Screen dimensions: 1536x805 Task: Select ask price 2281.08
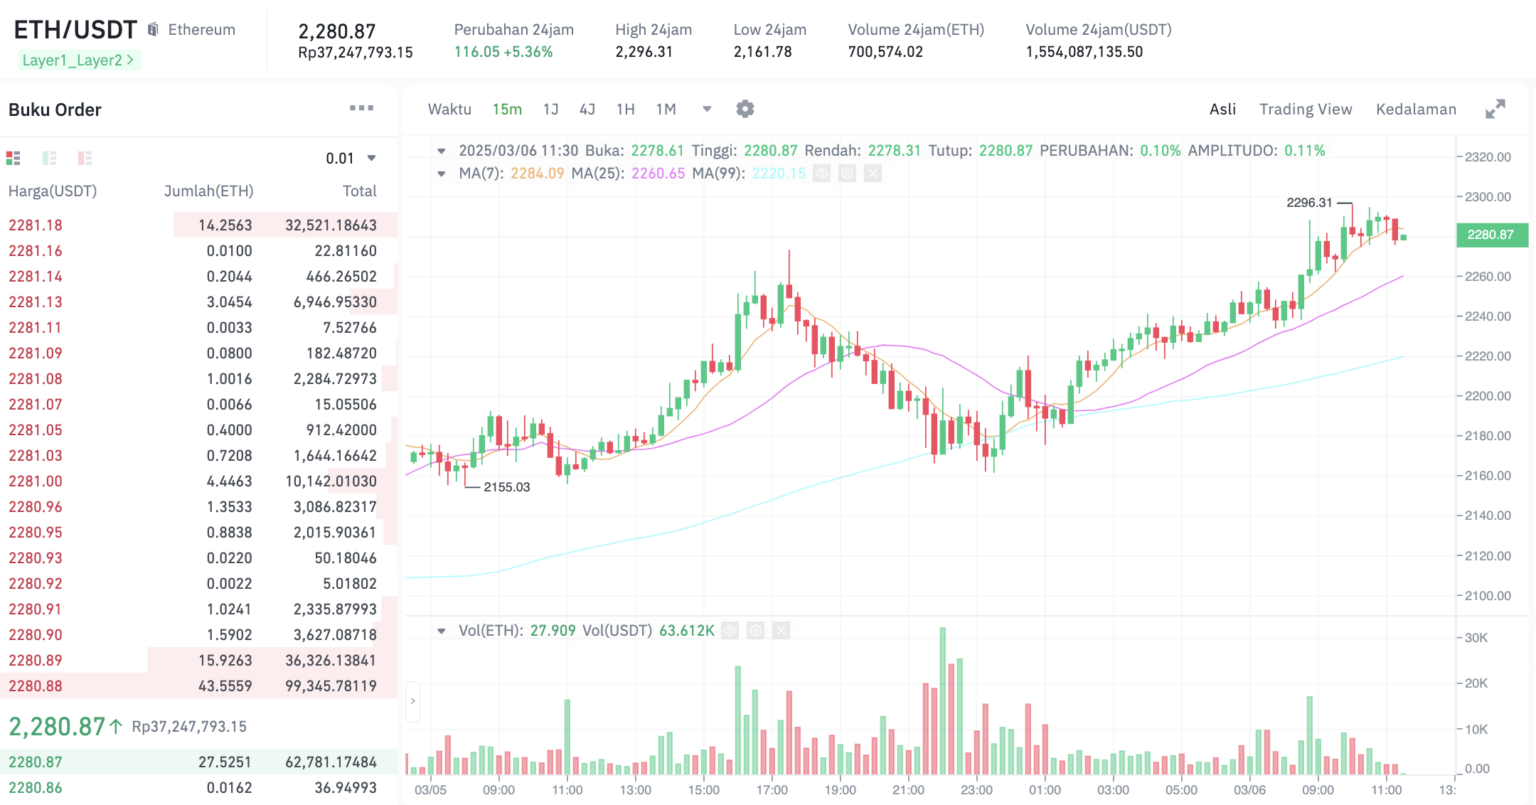pyautogui.click(x=35, y=379)
